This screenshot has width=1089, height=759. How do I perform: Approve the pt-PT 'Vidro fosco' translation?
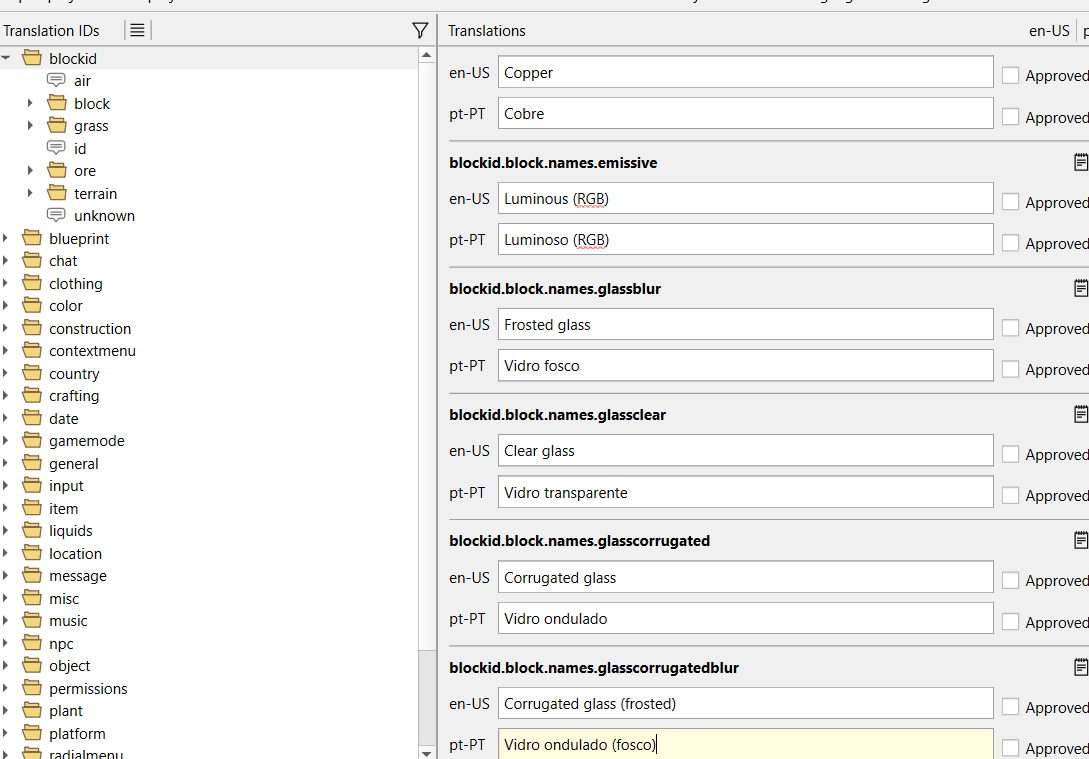pos(1011,370)
